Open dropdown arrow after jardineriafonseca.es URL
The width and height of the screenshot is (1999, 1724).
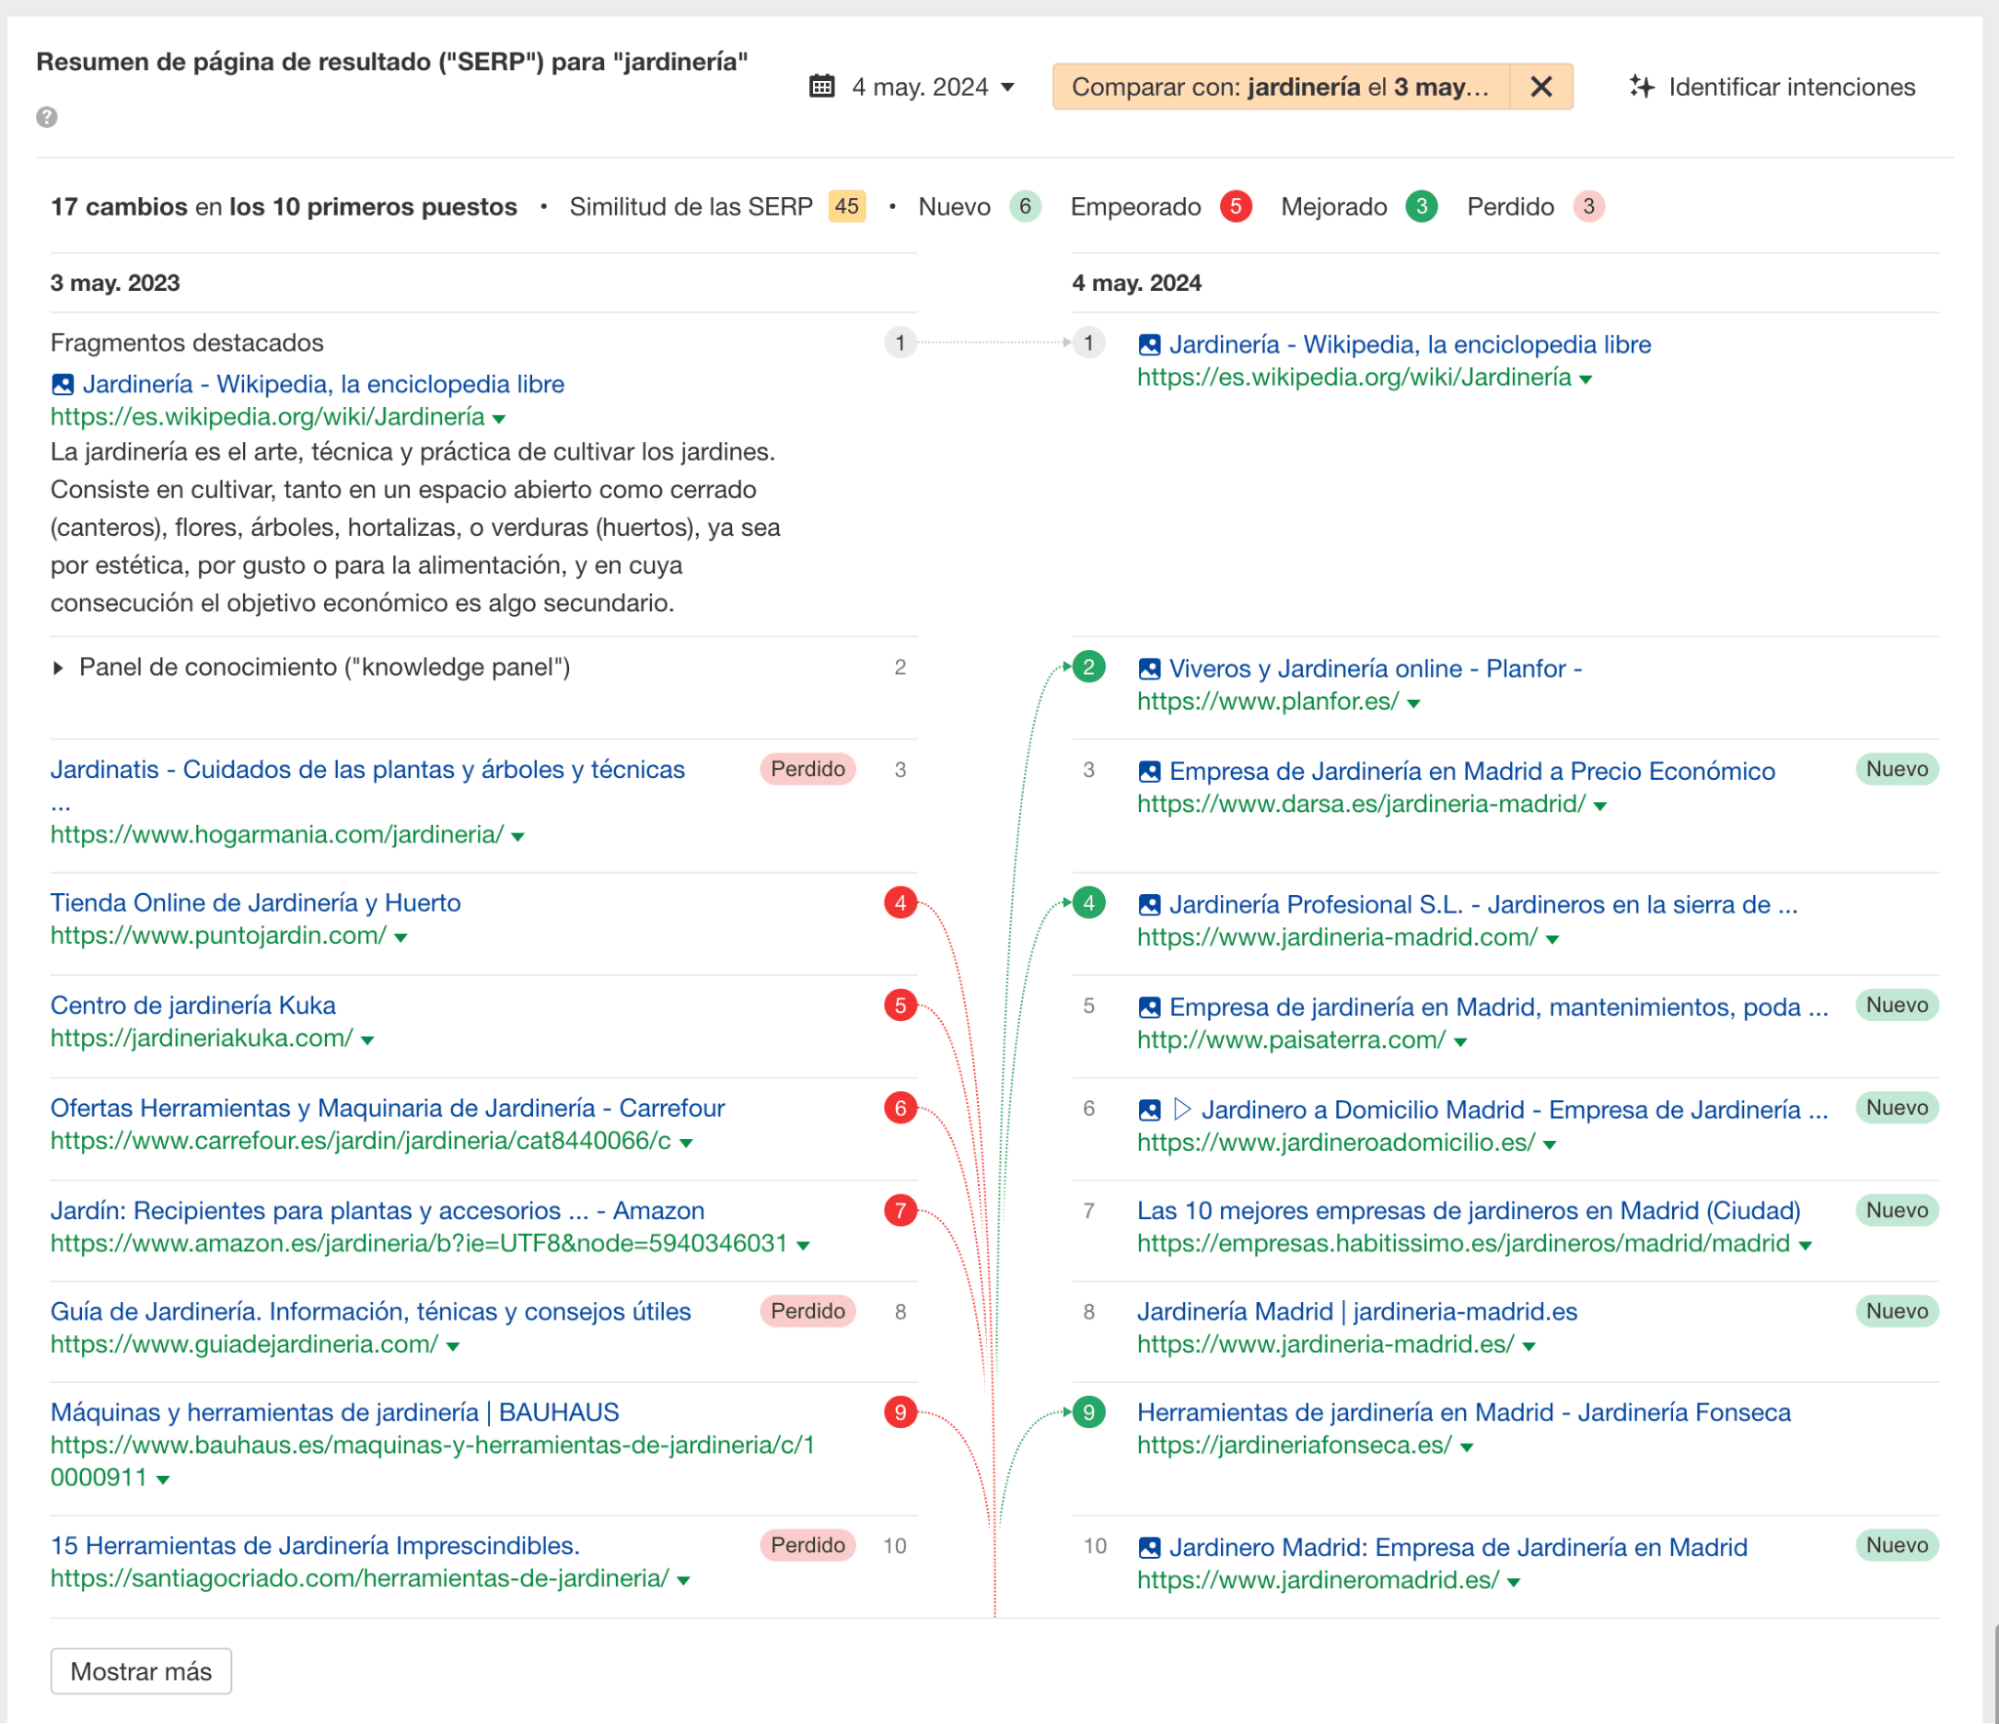click(1466, 1448)
